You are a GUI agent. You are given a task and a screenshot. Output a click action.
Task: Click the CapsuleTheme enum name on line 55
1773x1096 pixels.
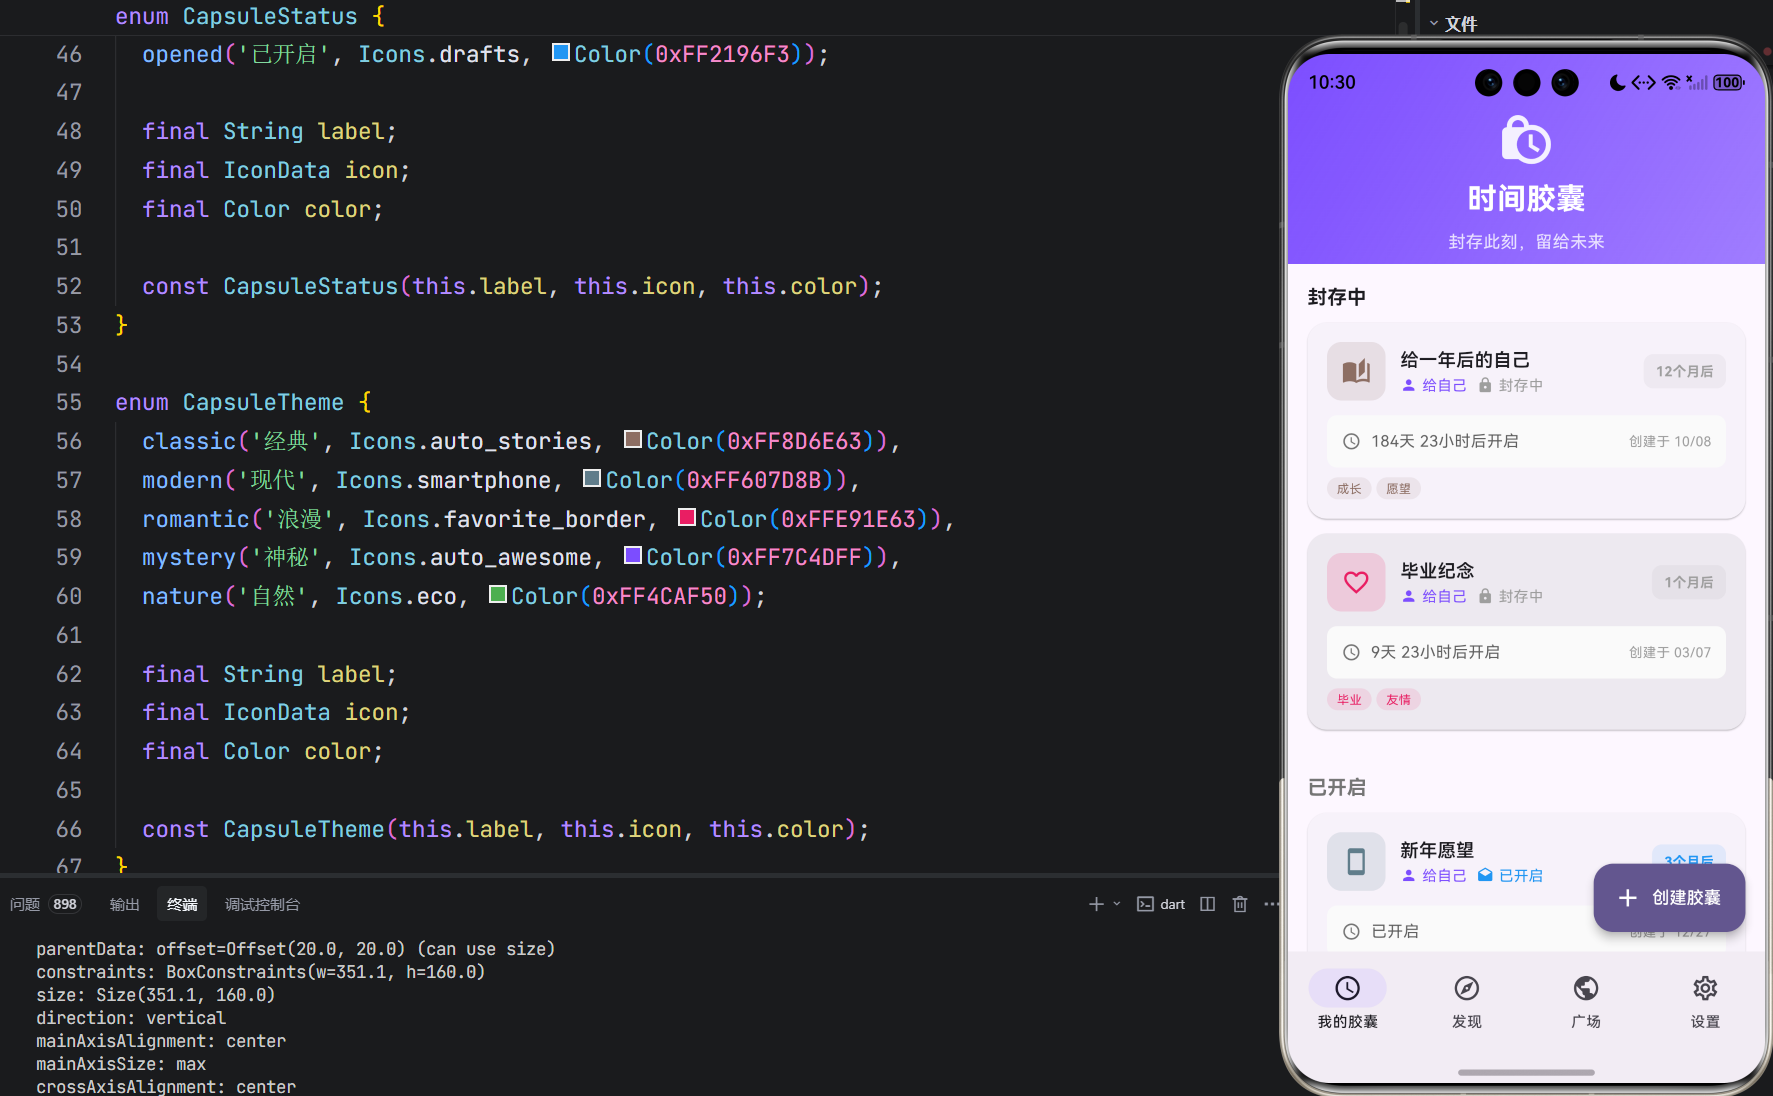tap(263, 402)
